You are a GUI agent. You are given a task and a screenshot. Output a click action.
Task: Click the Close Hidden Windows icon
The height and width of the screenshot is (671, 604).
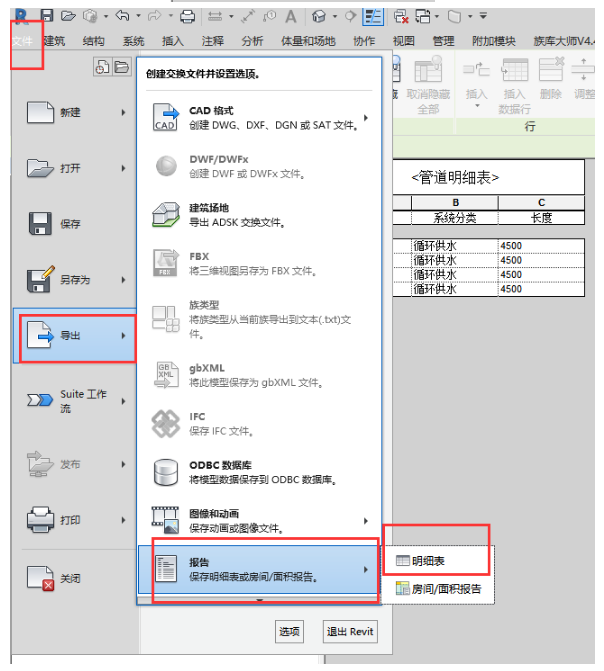401,17
